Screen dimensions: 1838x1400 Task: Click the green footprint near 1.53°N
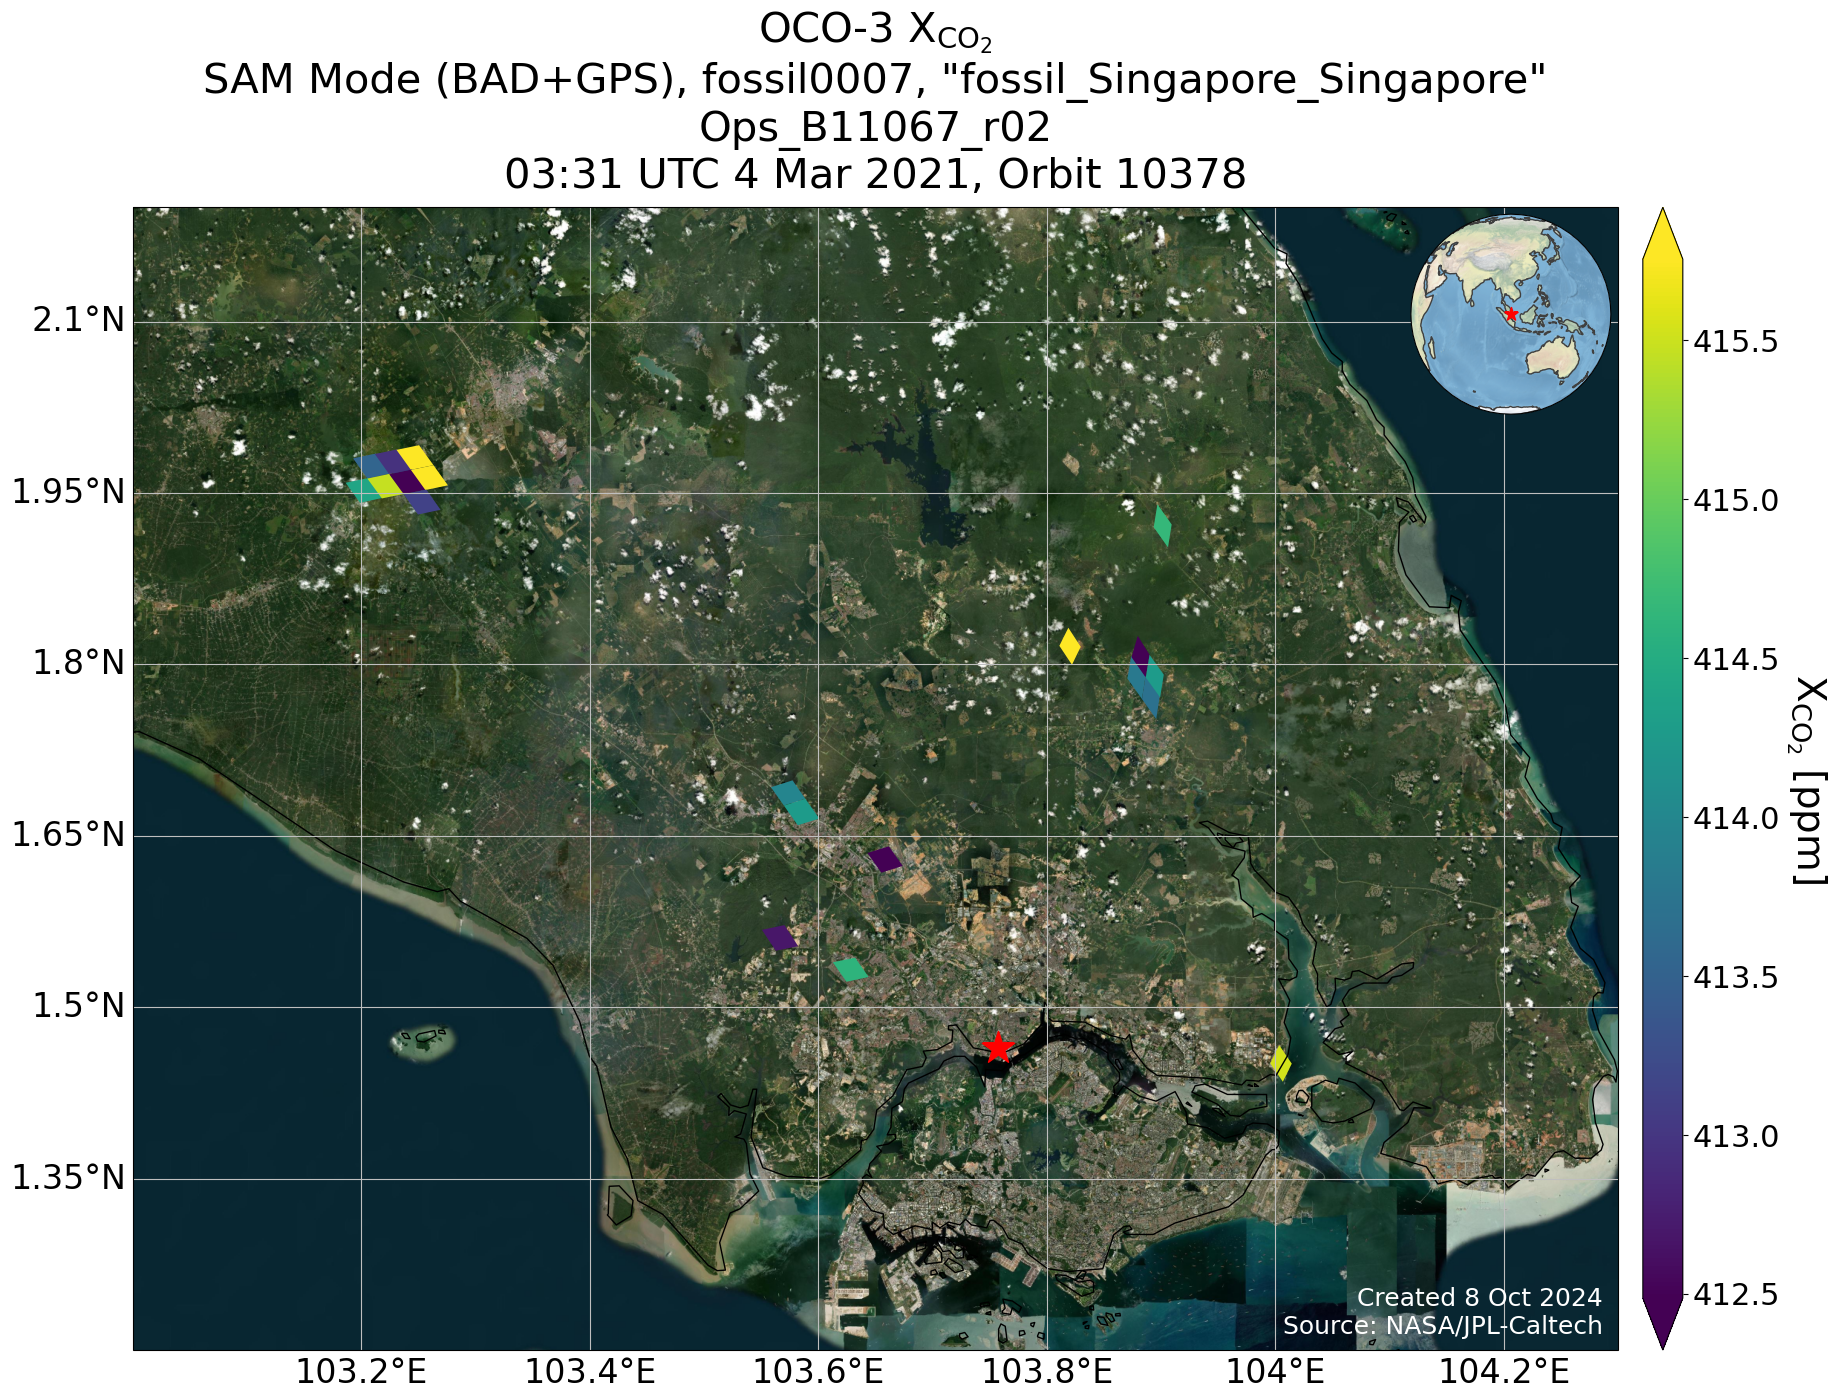click(850, 969)
